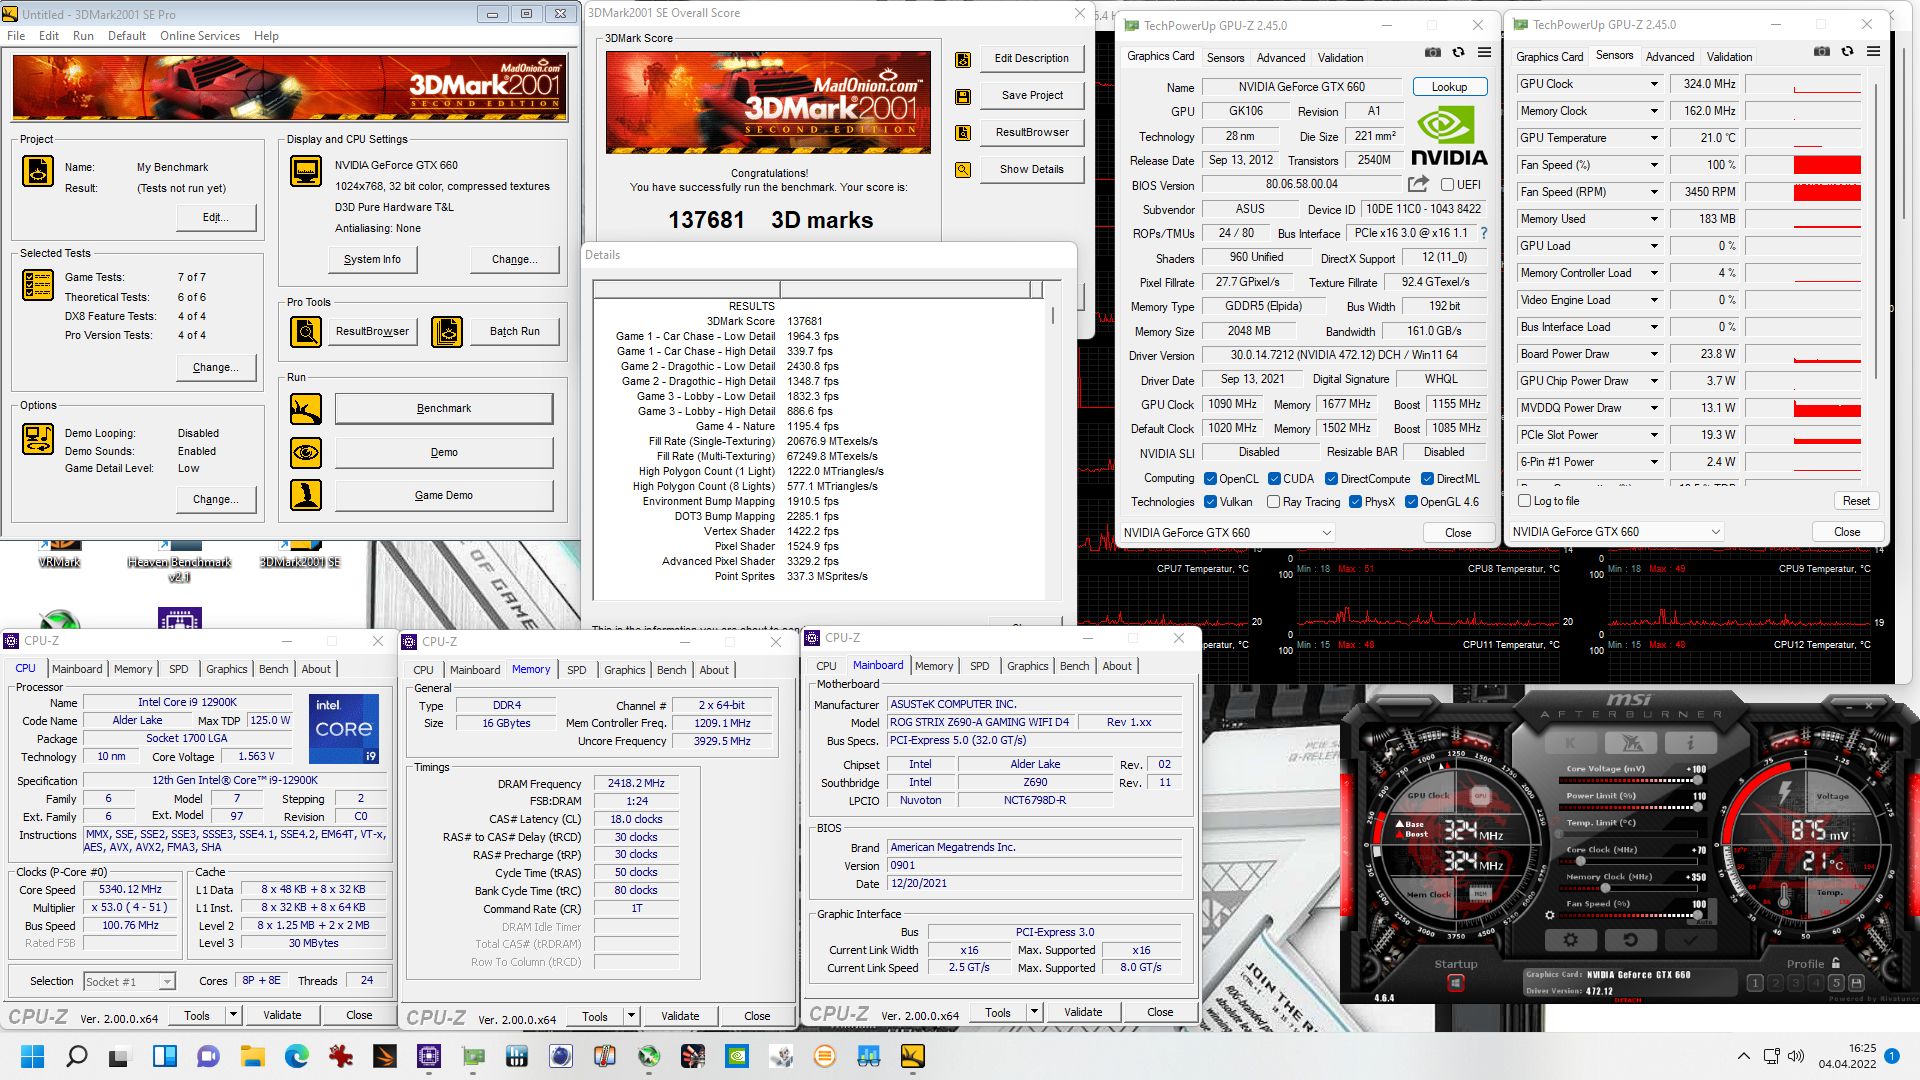Expand the Memory Used sensor dropdown
This screenshot has width=1920, height=1080.
pyautogui.click(x=1654, y=219)
